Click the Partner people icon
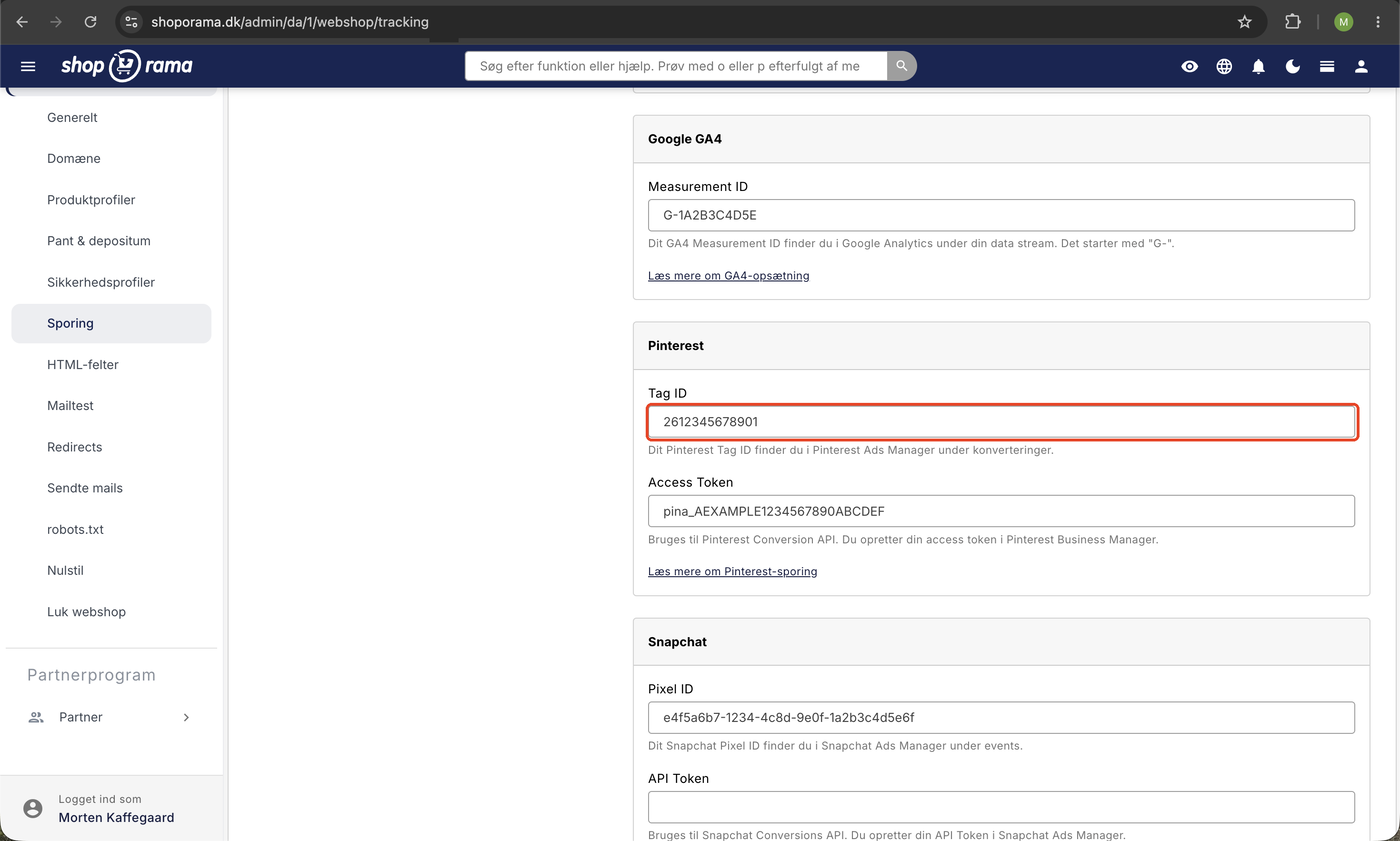1400x841 pixels. pos(36,717)
